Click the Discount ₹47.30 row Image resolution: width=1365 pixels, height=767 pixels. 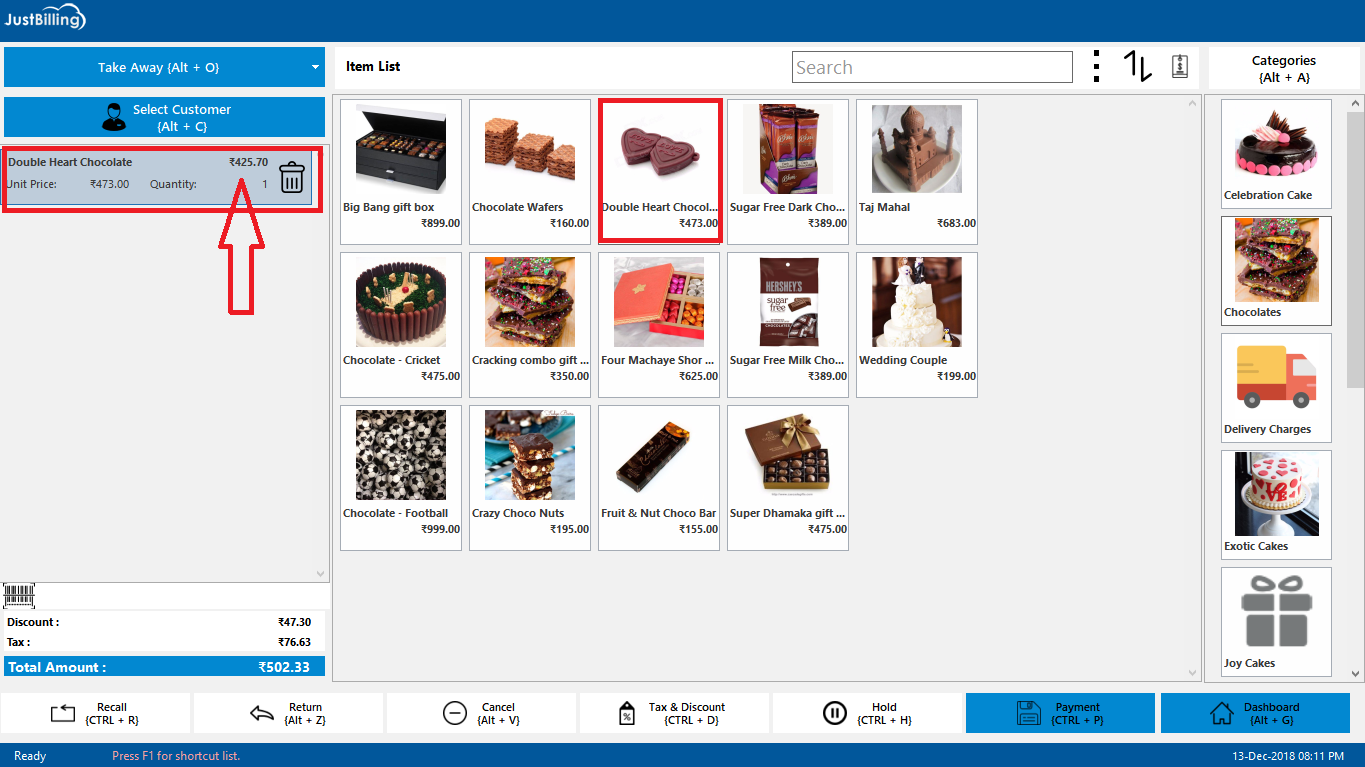pyautogui.click(x=165, y=622)
